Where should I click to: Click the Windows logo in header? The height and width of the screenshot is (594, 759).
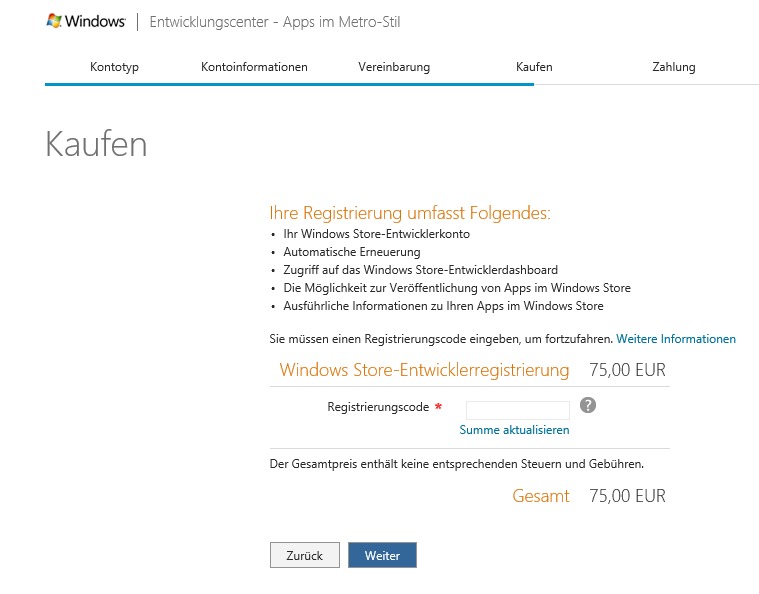[86, 21]
